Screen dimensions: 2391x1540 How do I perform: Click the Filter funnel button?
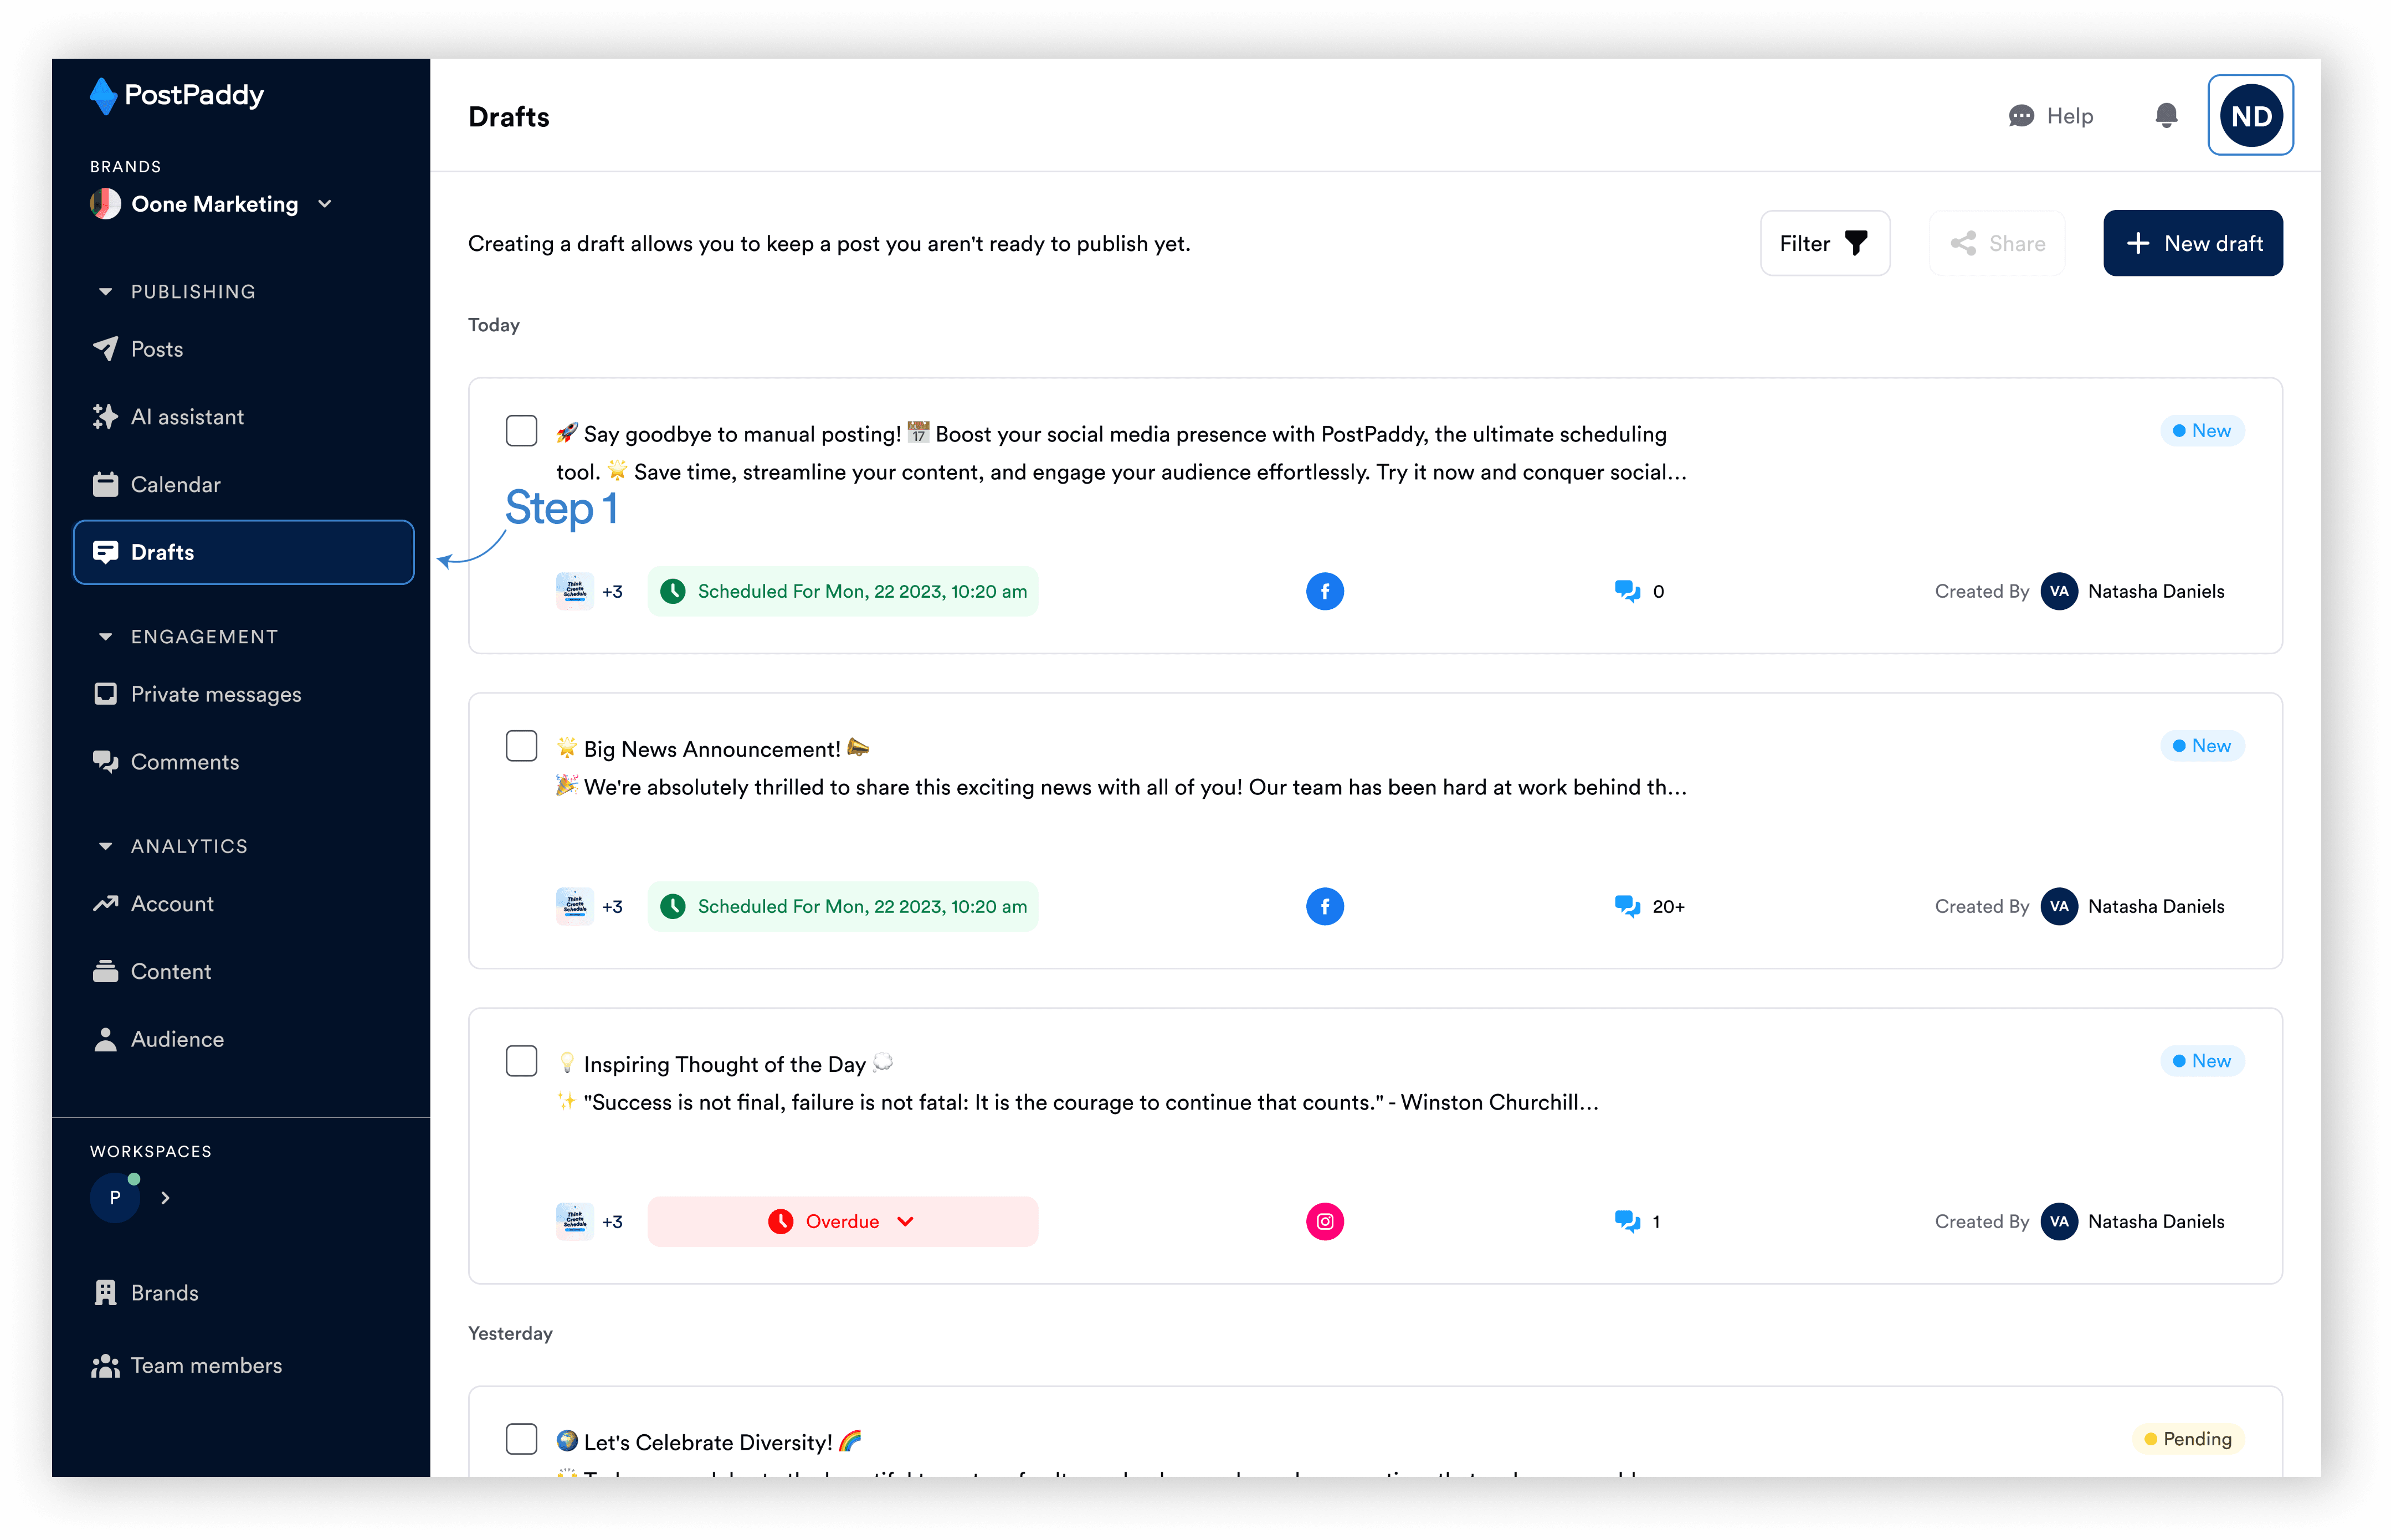[x=1824, y=243]
